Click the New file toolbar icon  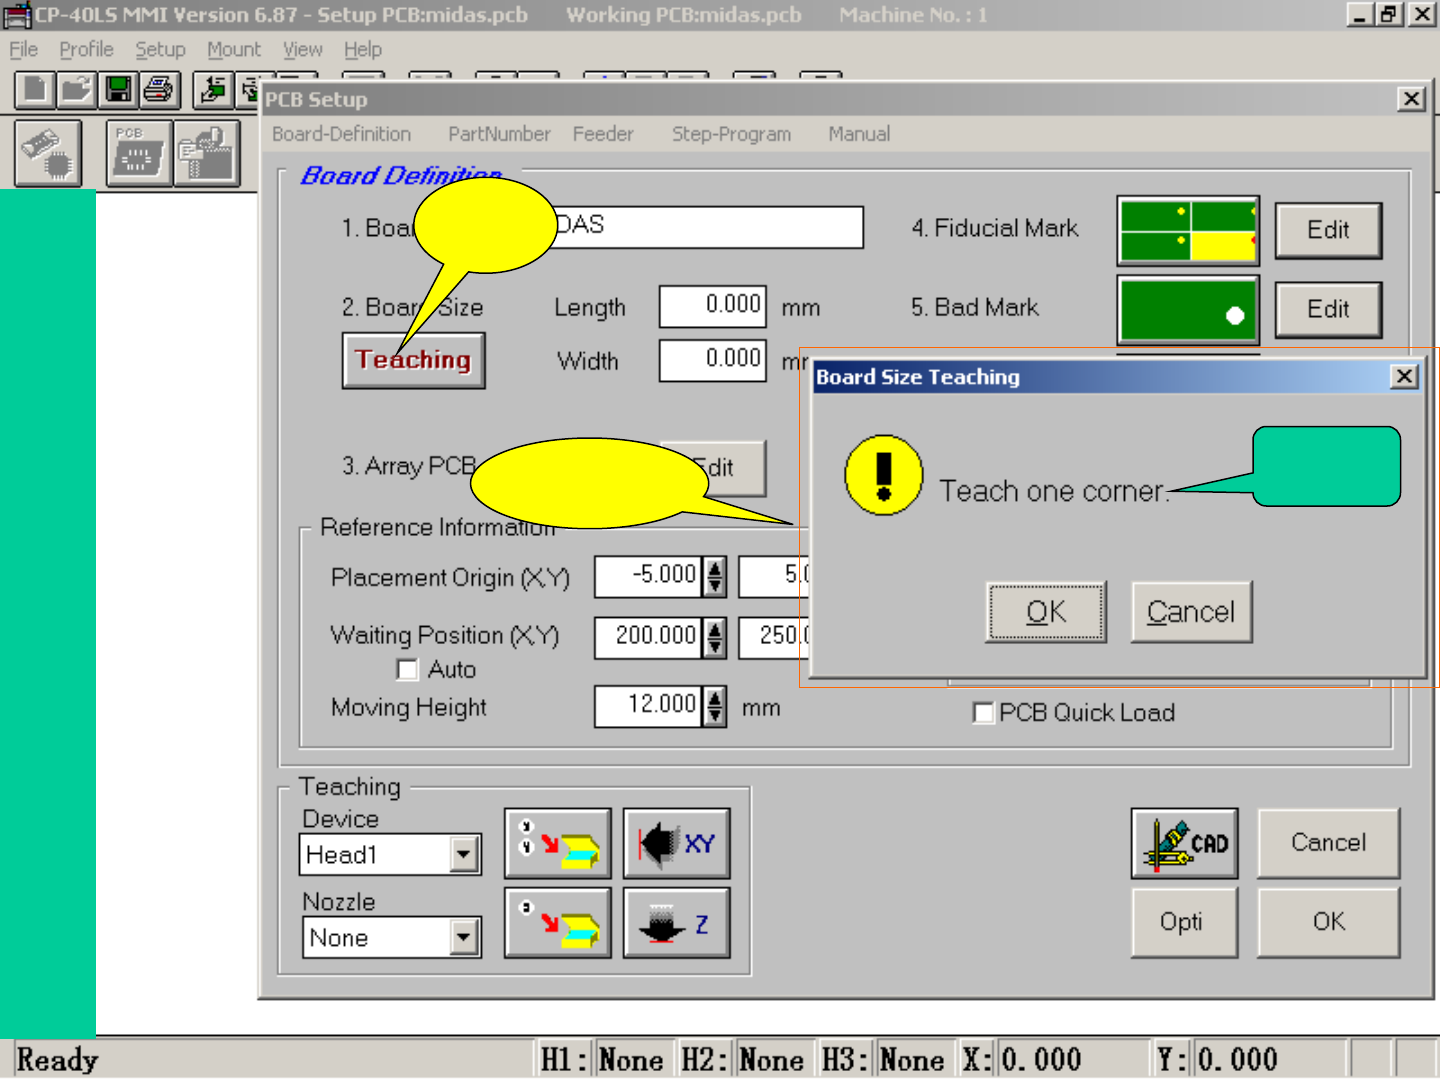coord(34,90)
